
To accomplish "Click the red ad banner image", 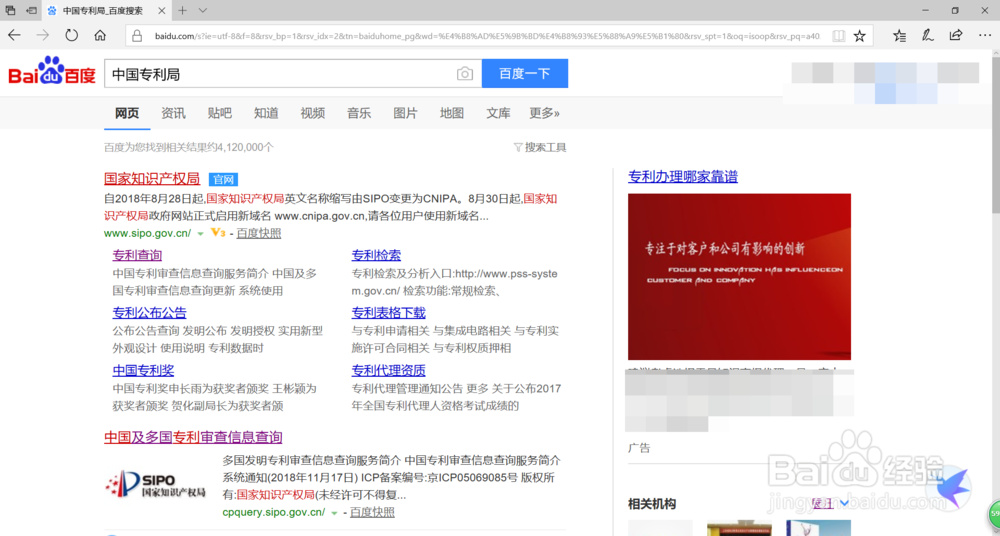I will click(739, 277).
